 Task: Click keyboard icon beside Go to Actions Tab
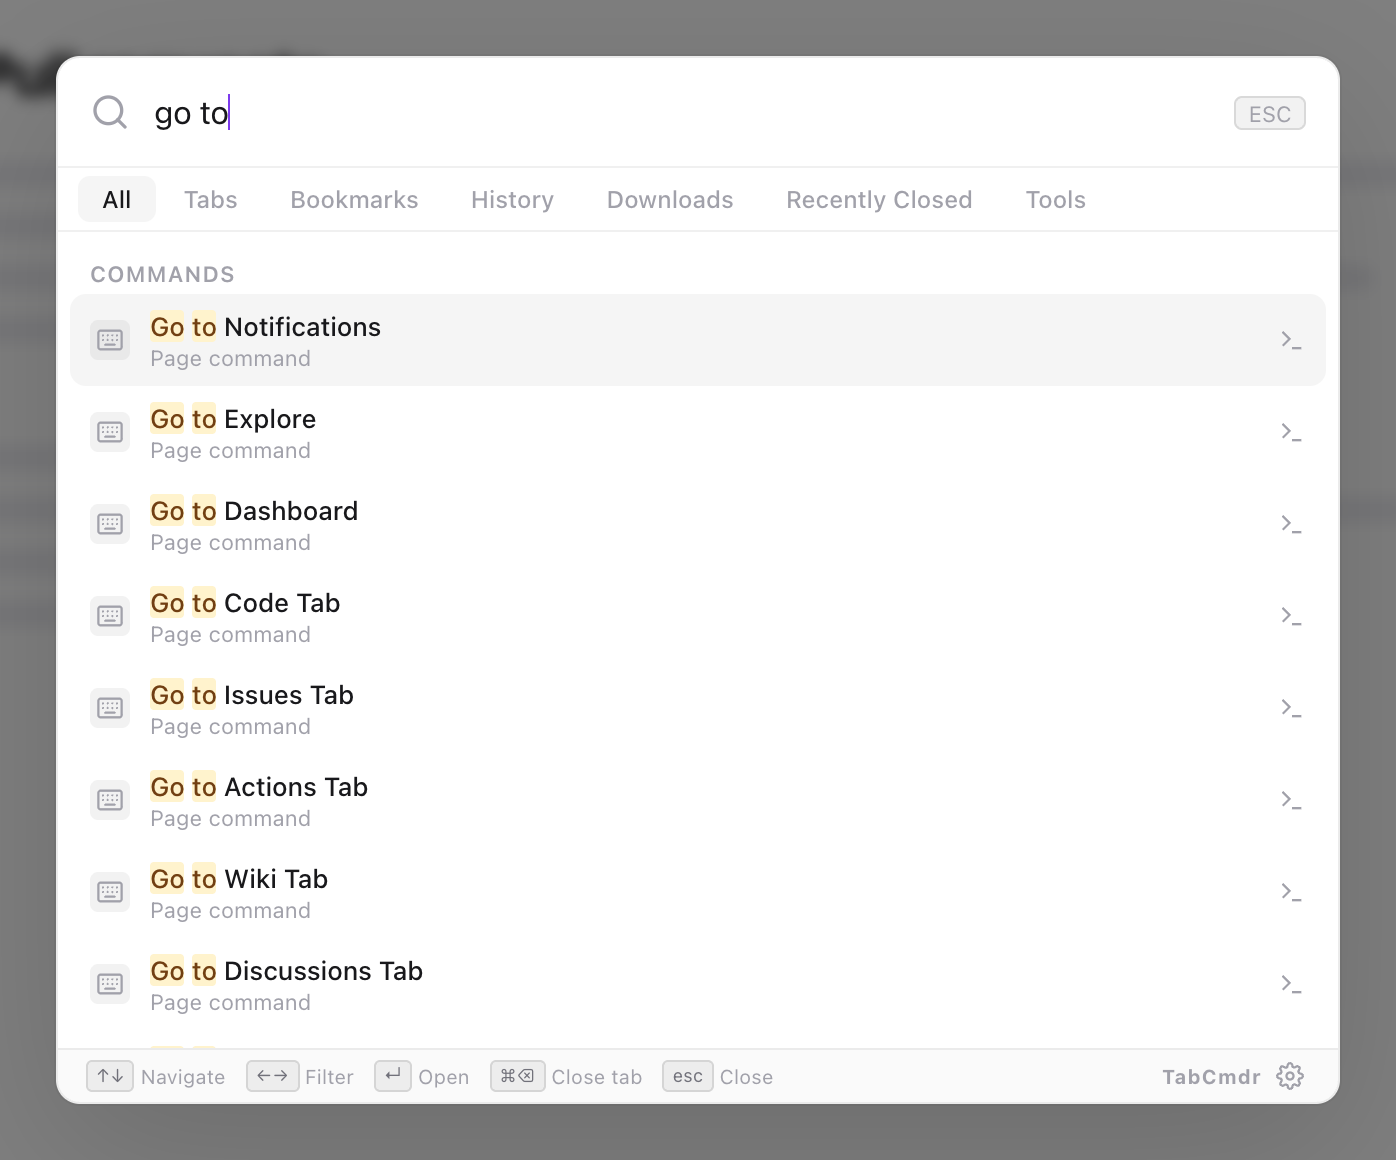[x=110, y=800]
